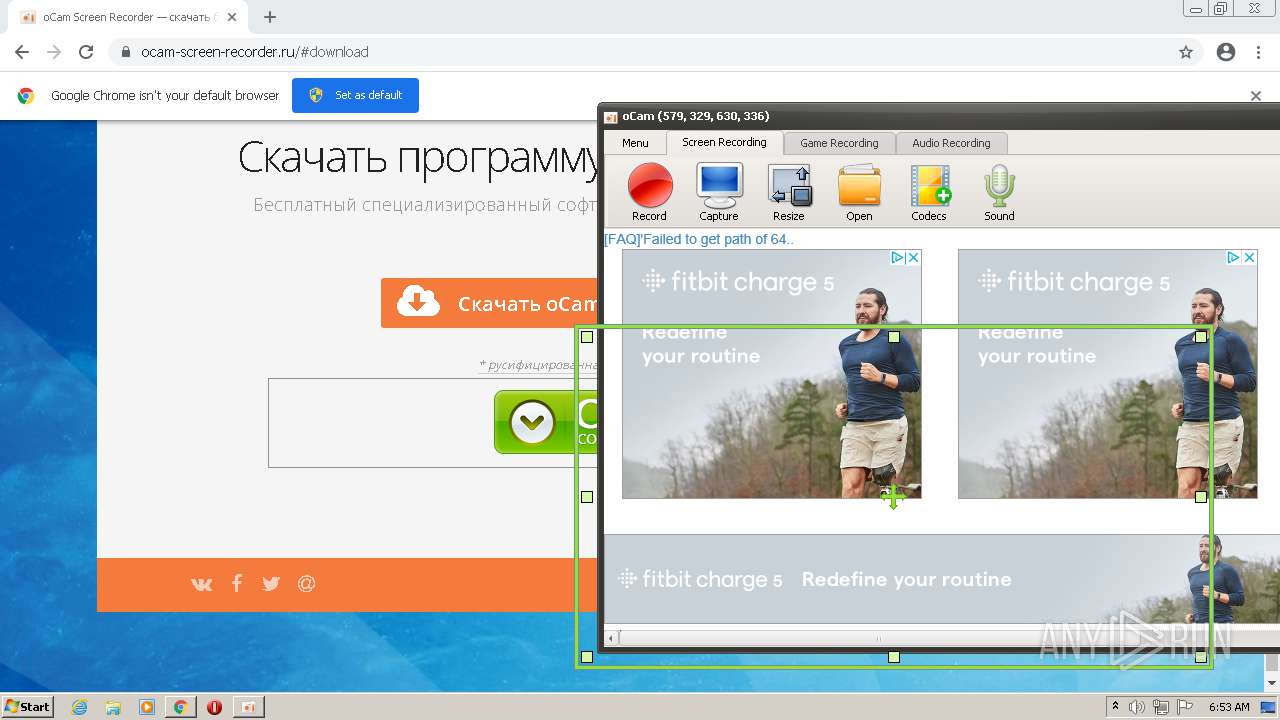1280x720 pixels.
Task: Click the Capture monitor icon
Action: point(719,193)
